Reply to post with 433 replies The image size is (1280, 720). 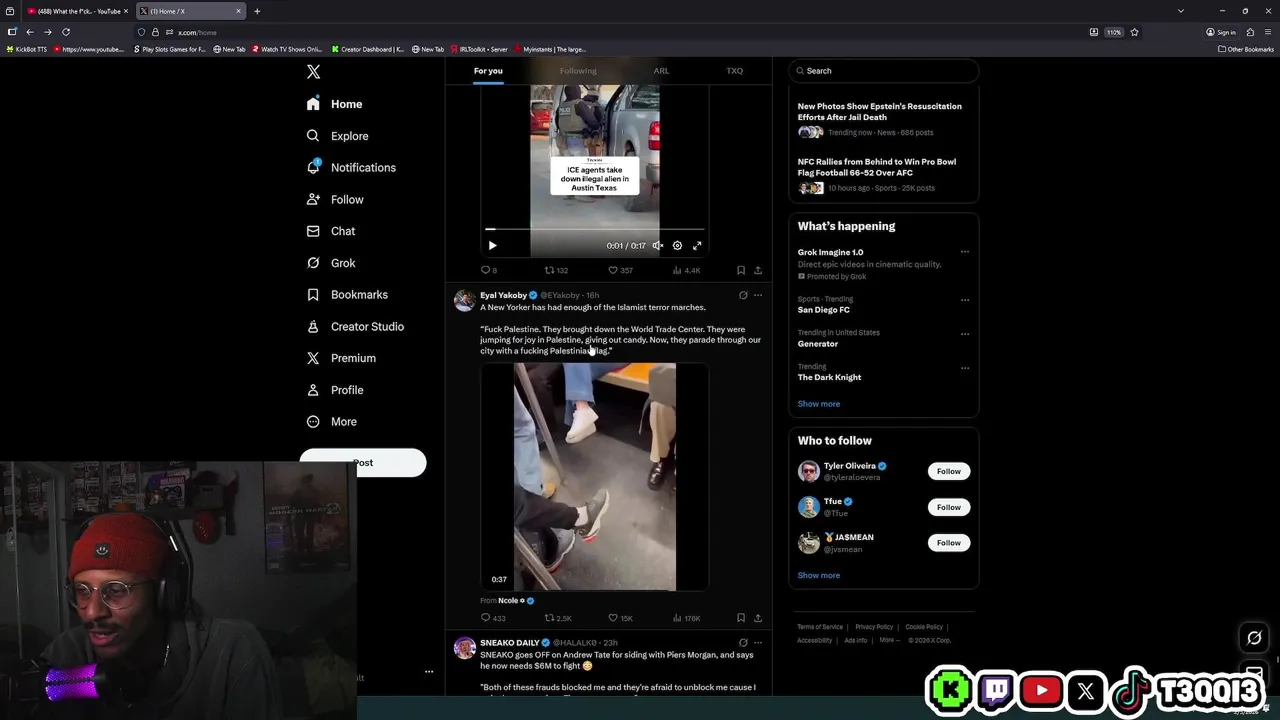coord(493,618)
